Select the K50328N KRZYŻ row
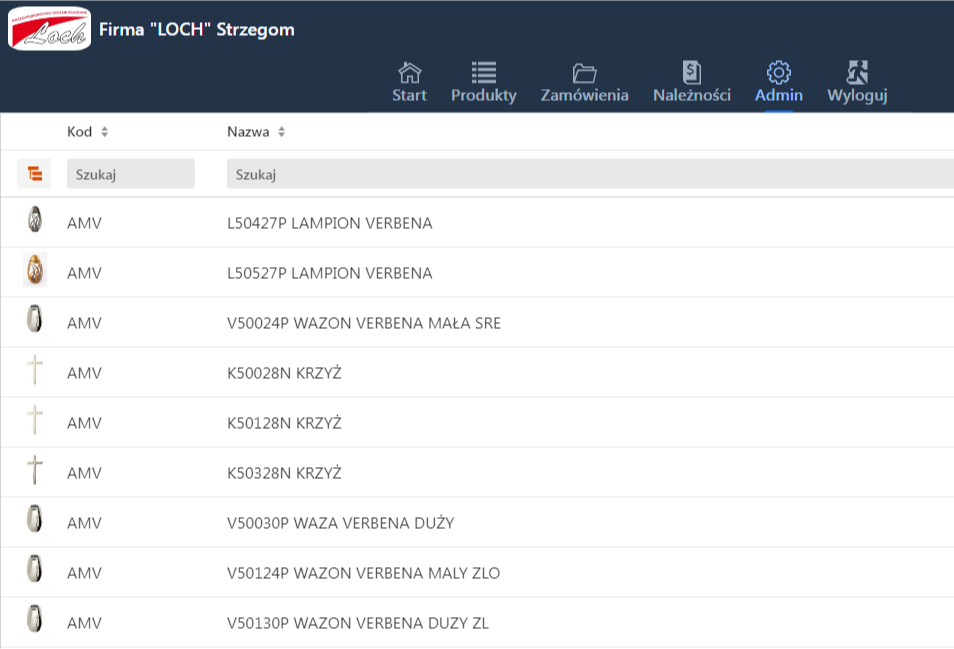Viewport: 954px width, 649px height. click(284, 473)
